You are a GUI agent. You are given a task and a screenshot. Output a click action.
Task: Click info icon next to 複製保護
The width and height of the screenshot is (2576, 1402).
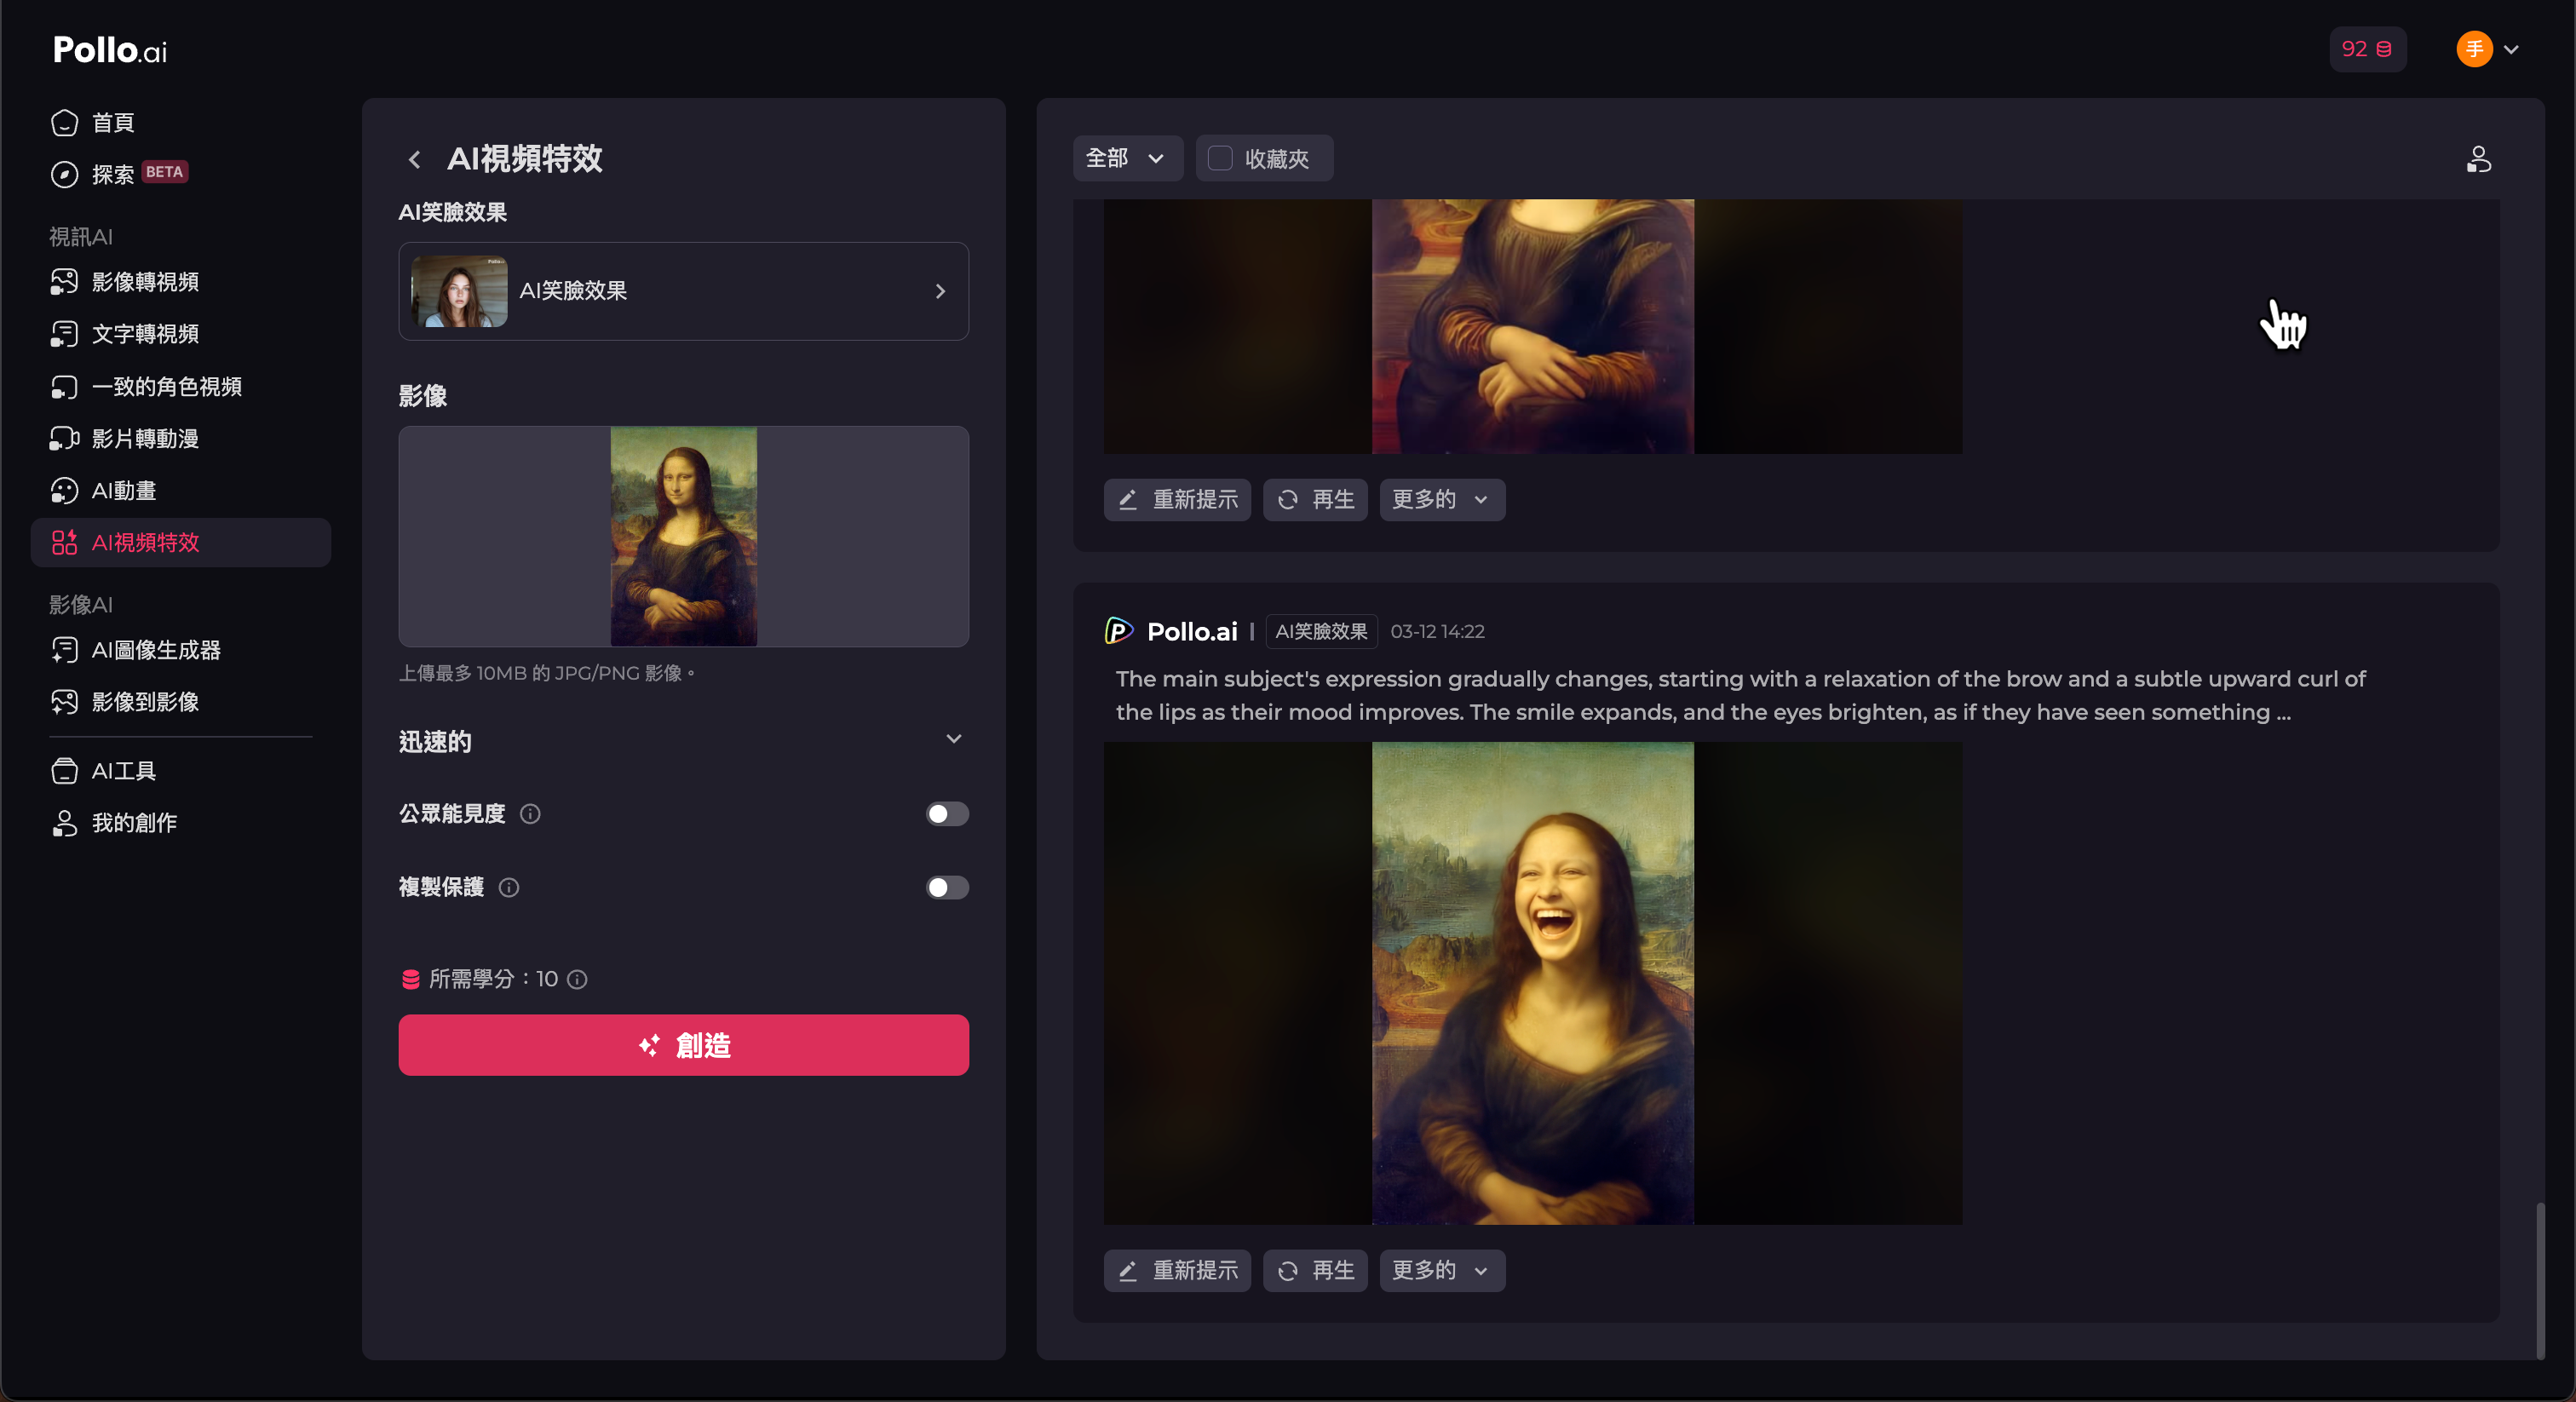tap(509, 888)
